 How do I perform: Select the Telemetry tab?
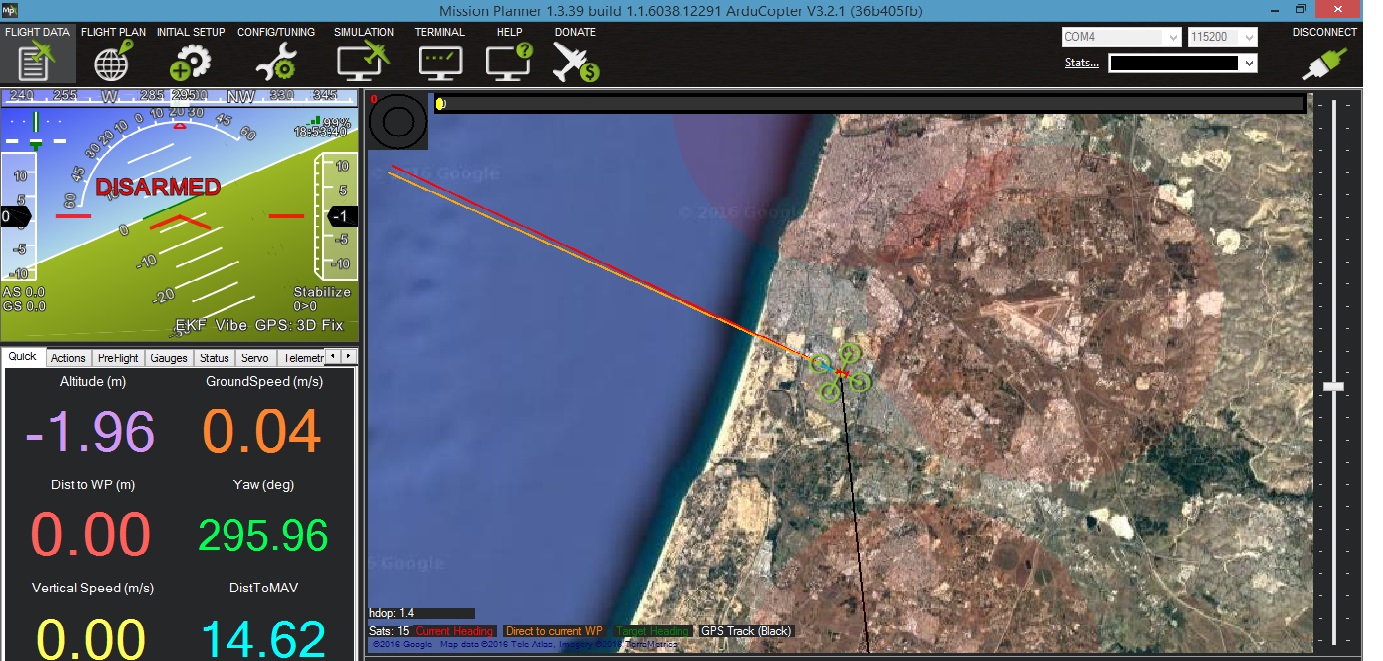pyautogui.click(x=302, y=358)
